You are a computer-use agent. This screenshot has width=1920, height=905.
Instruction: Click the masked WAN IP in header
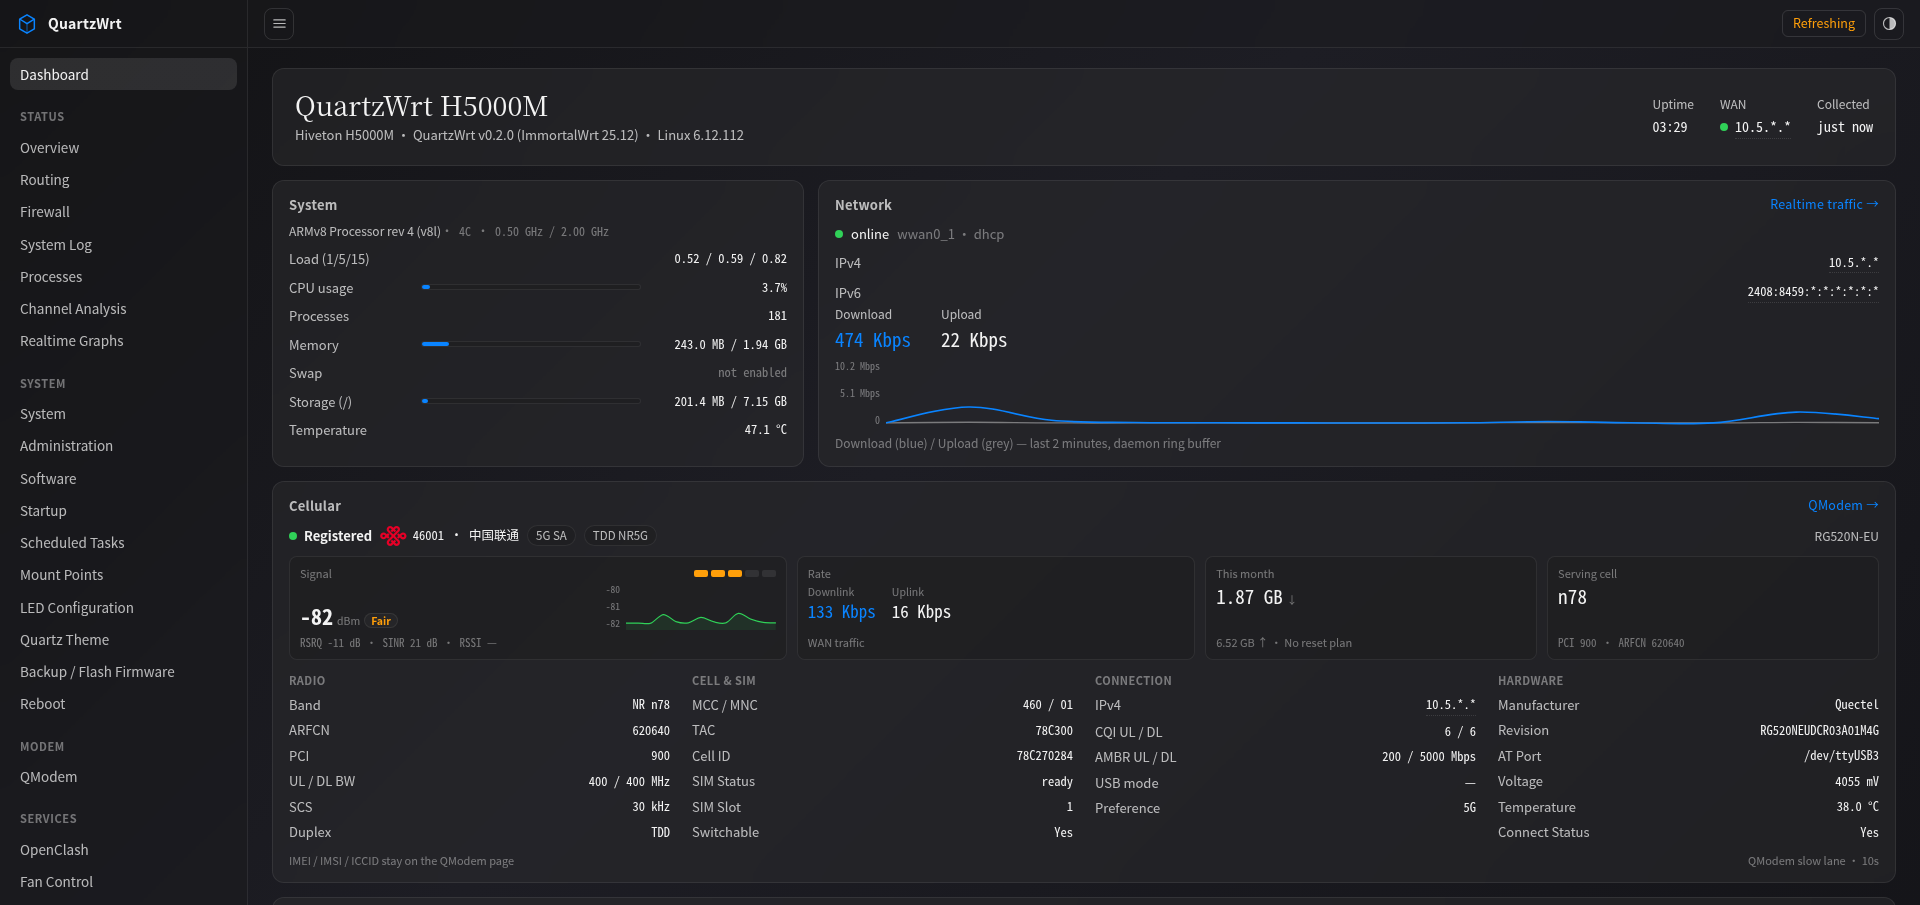[1762, 128]
